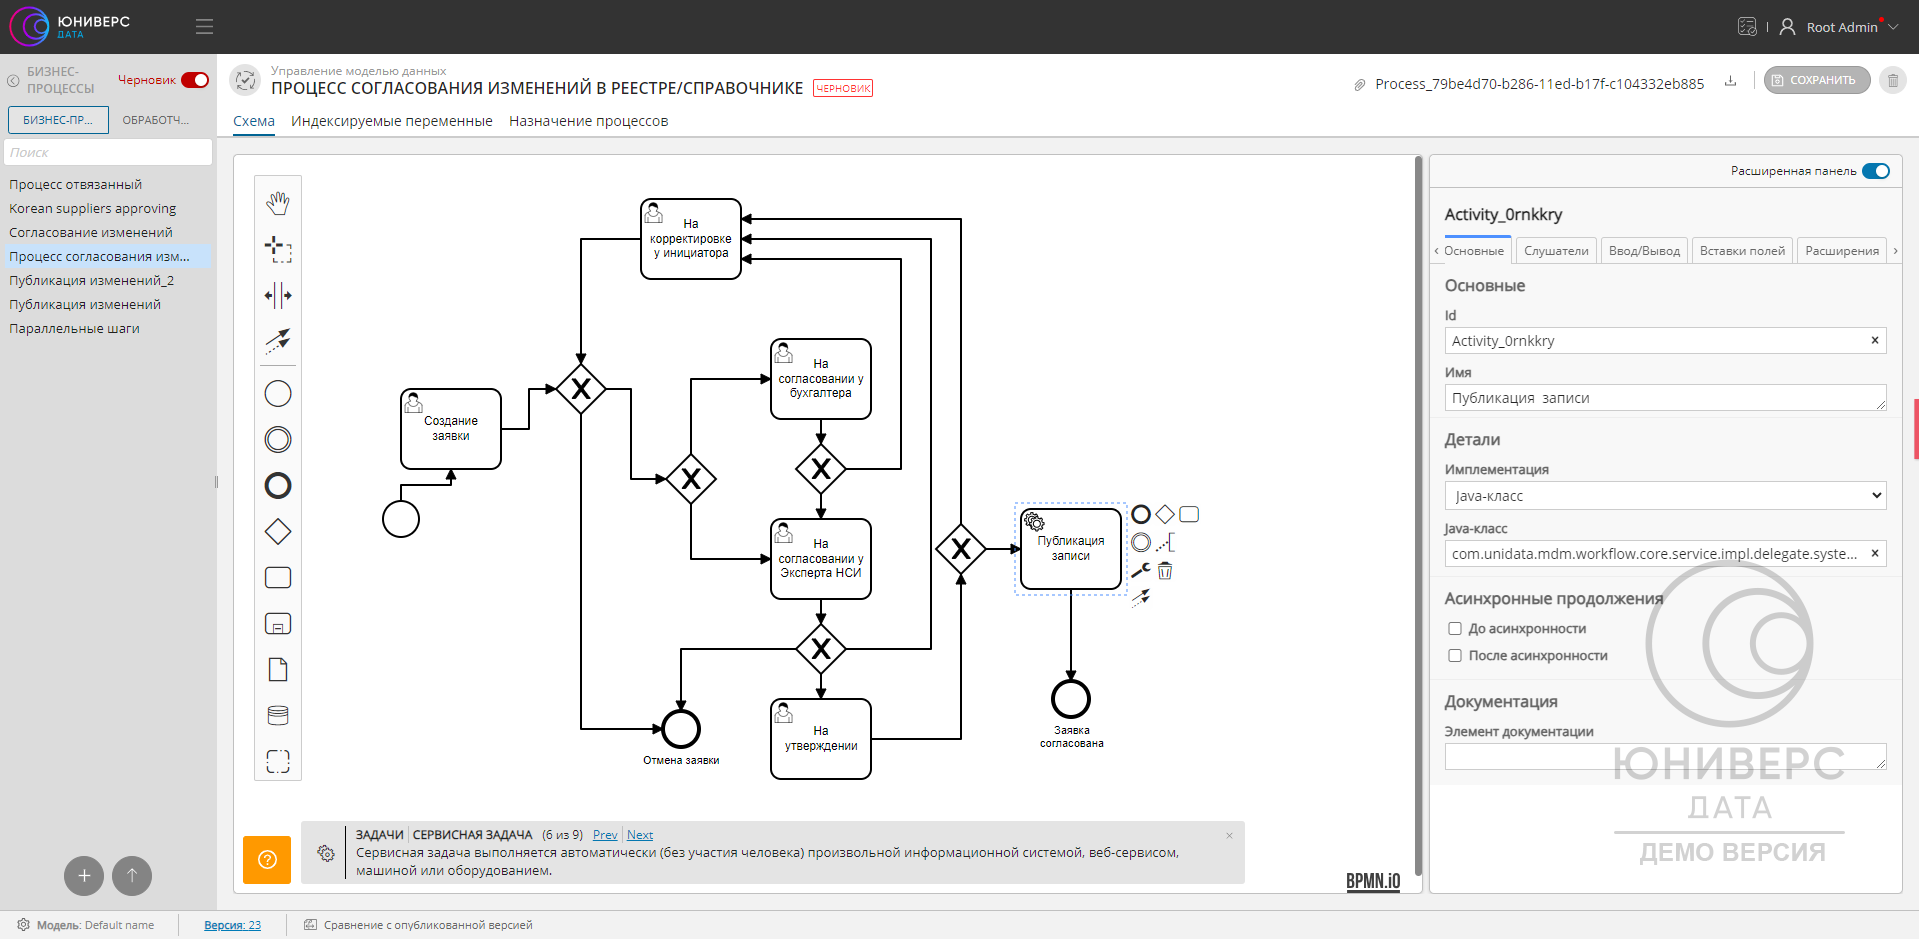
Task: Disable the Расширенная панель switch
Action: [x=1876, y=171]
